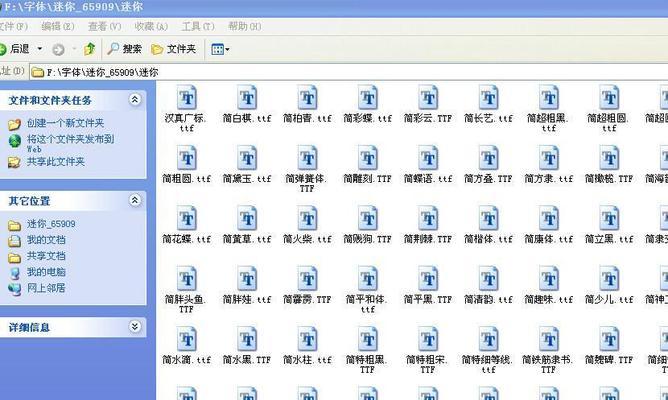
Task: Open the 查看(V) menu
Action: click(104, 26)
